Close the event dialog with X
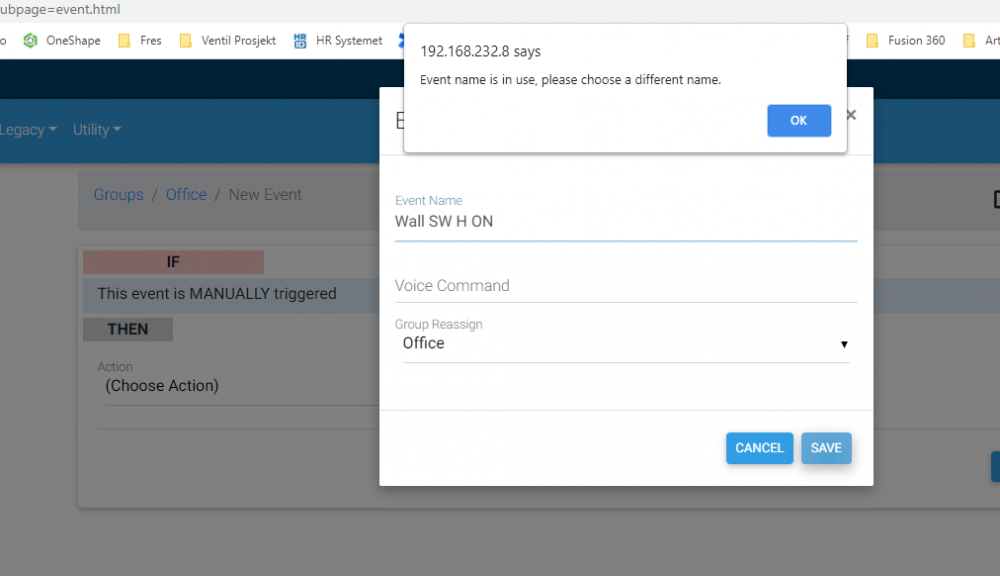1000x576 pixels. 851,115
